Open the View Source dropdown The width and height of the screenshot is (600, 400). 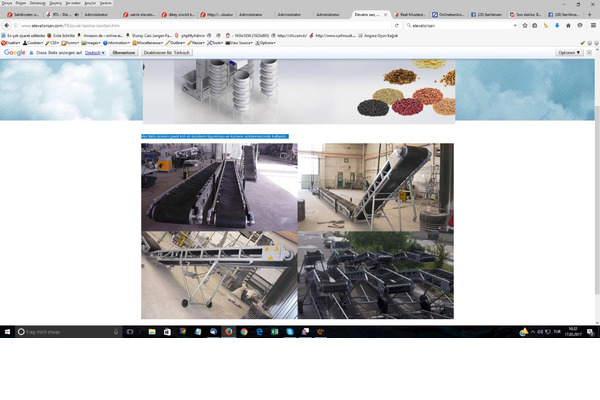click(x=239, y=43)
